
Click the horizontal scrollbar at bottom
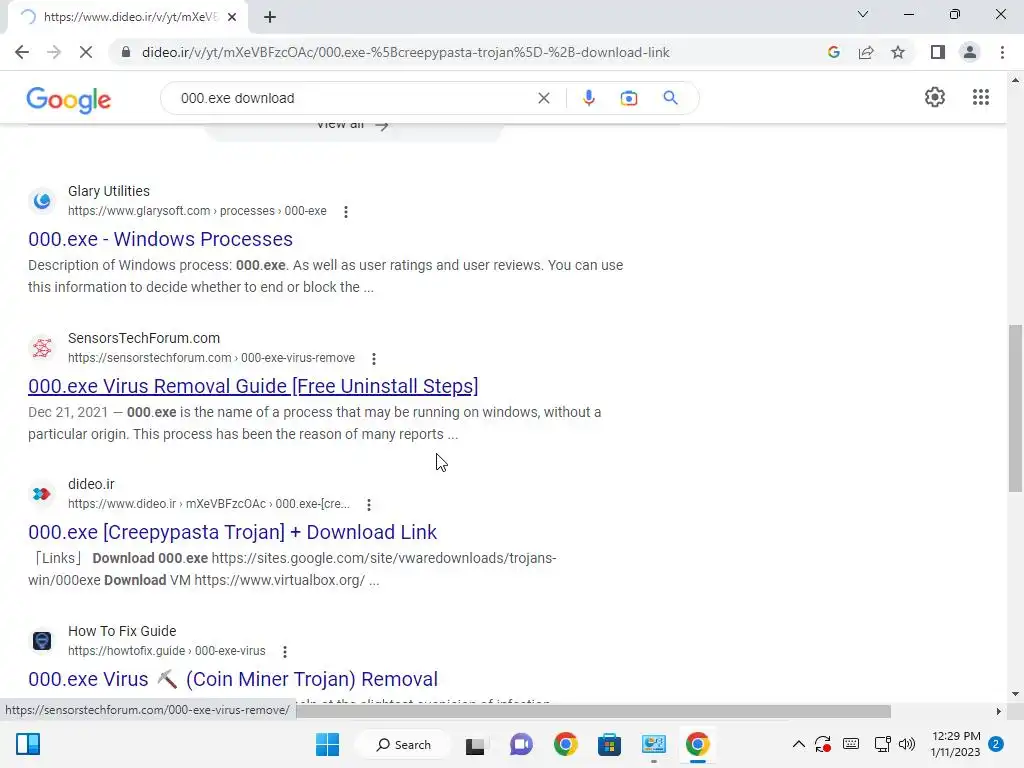click(x=594, y=711)
